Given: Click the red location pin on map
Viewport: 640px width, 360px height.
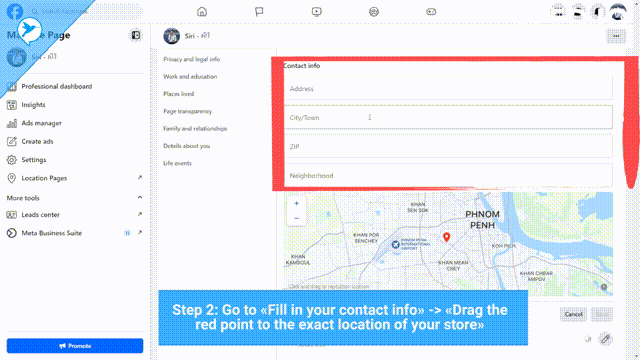Looking at the screenshot, I should 447,237.
